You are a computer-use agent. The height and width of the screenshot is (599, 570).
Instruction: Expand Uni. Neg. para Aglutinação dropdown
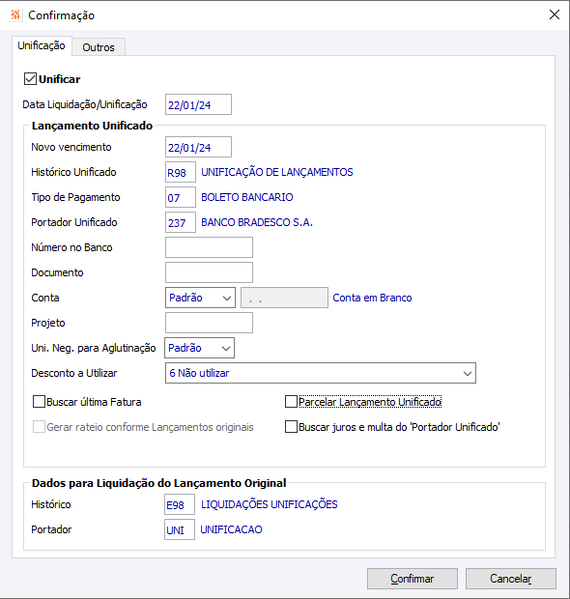[x=199, y=348]
